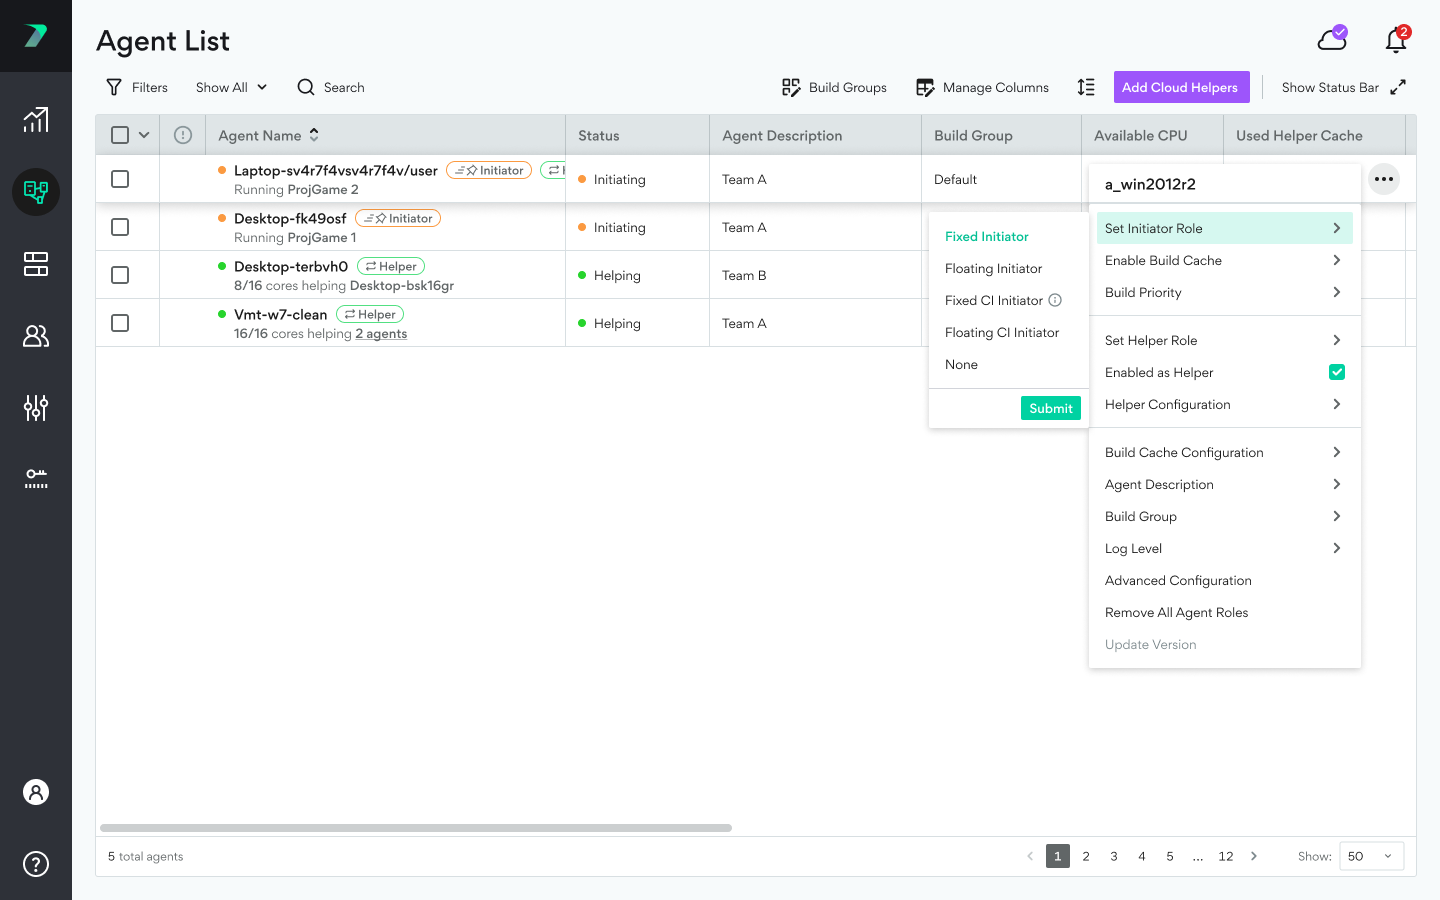1440x900 pixels.
Task: Open the Show All dropdown
Action: [231, 87]
